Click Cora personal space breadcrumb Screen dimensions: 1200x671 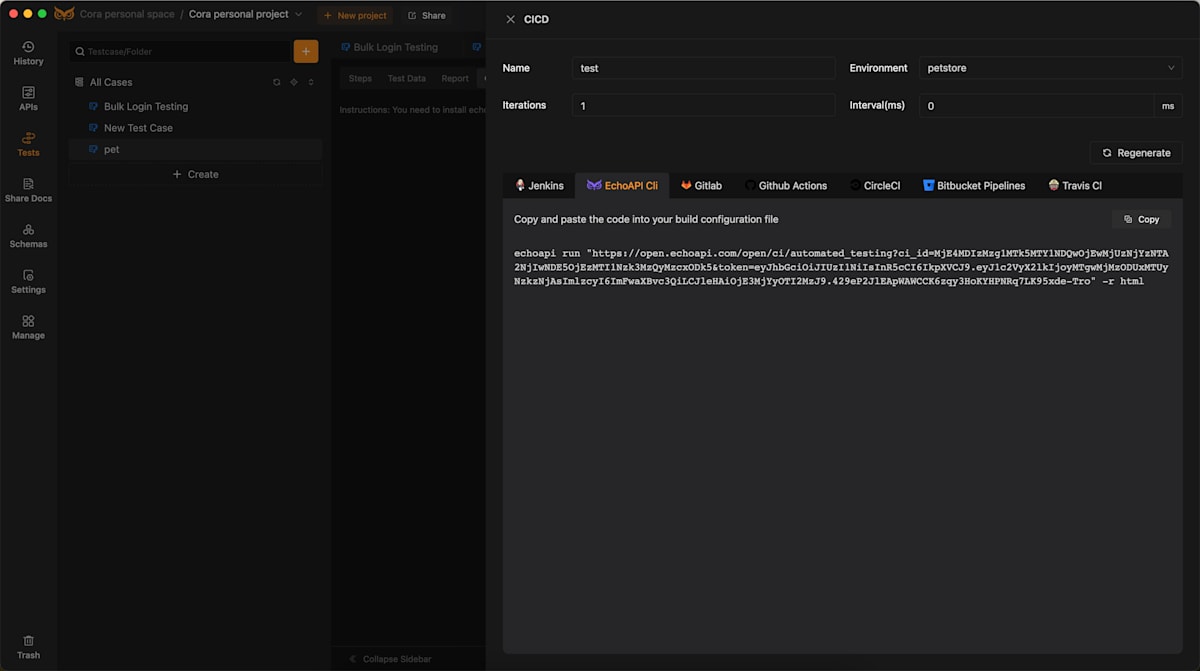tap(126, 14)
